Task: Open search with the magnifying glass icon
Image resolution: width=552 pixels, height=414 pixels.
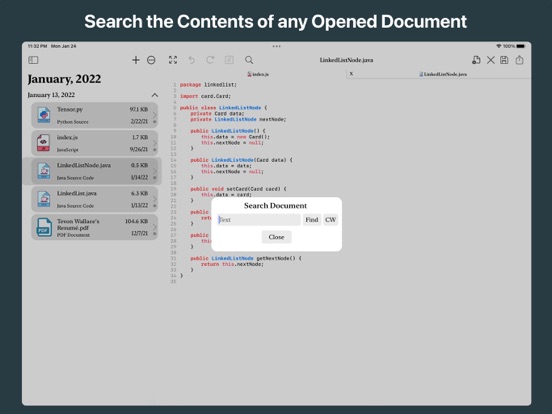Action: click(249, 60)
